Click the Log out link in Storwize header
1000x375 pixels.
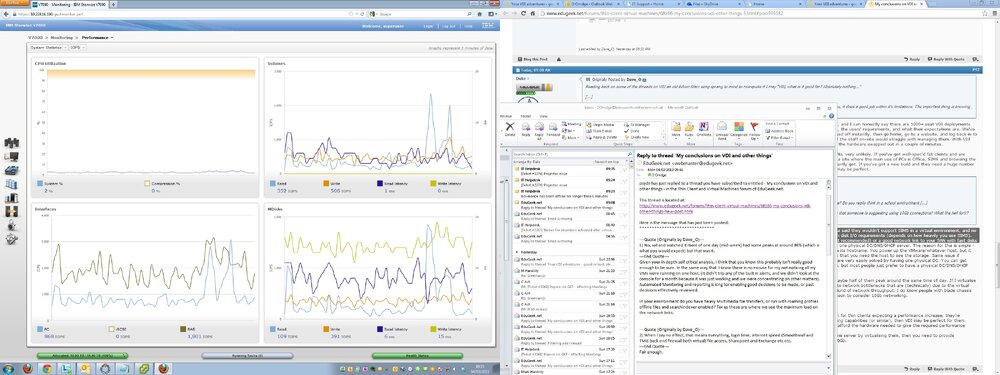448,26
